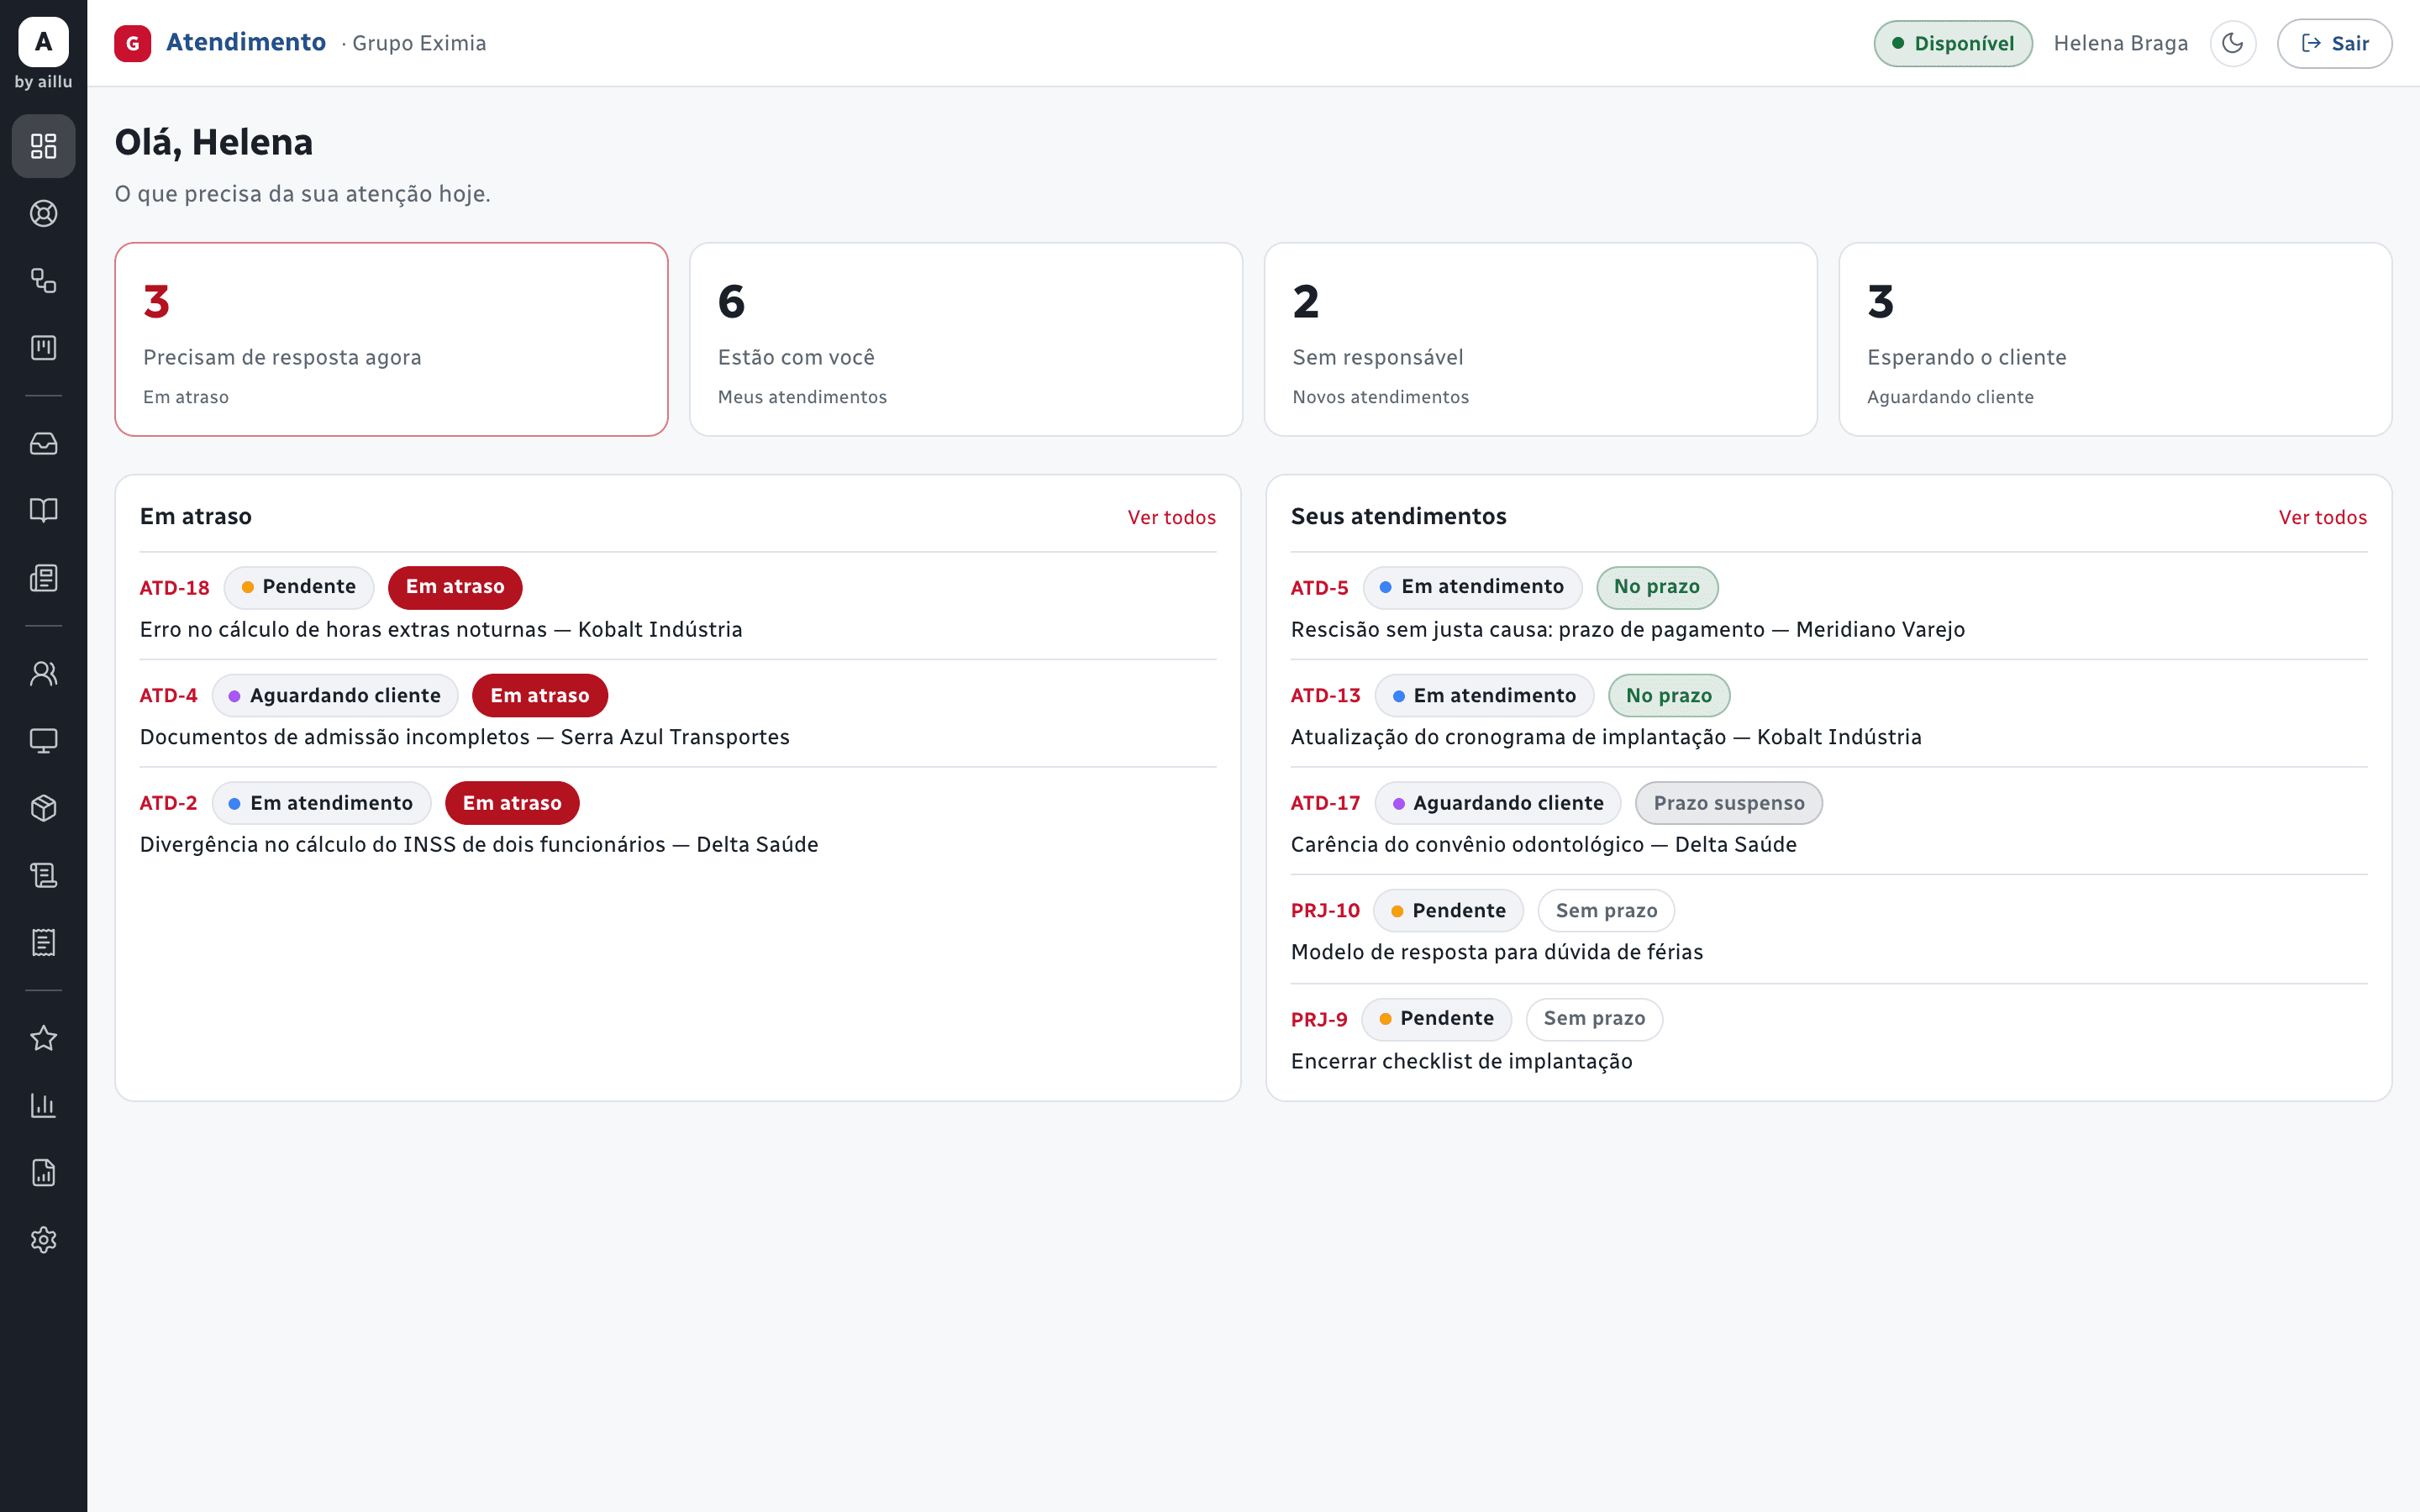The image size is (2420, 1512).
Task: Open the workflow nodes icon in sidebar
Action: point(43,280)
